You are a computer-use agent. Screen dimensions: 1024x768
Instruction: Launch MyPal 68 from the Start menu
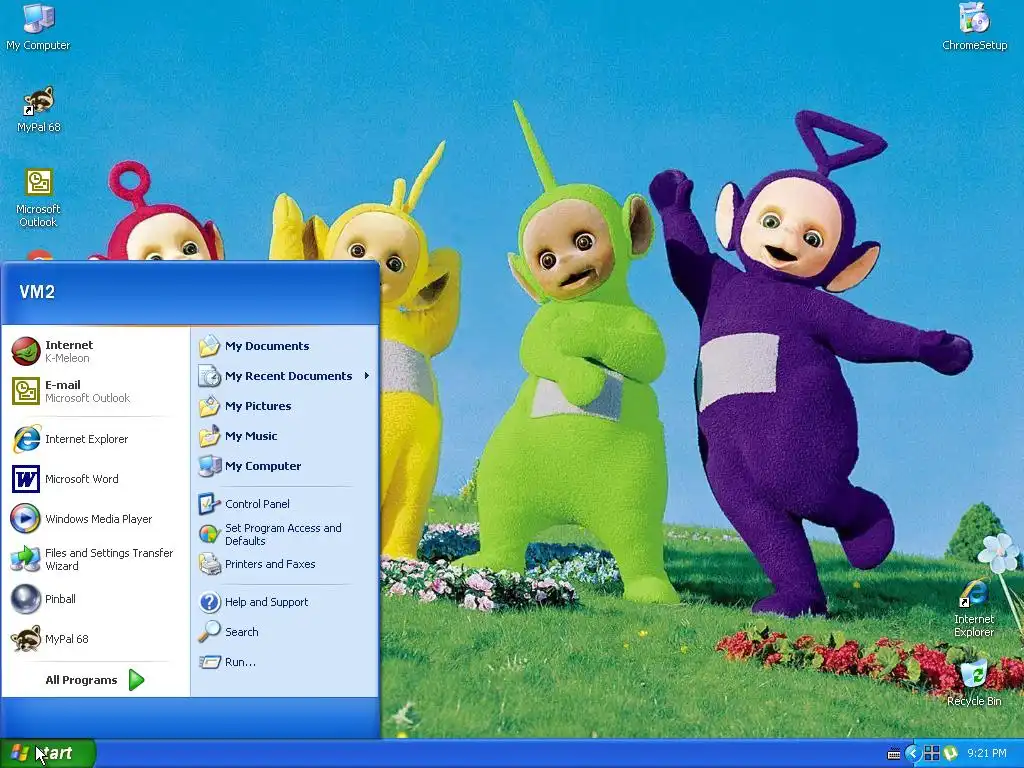95,639
